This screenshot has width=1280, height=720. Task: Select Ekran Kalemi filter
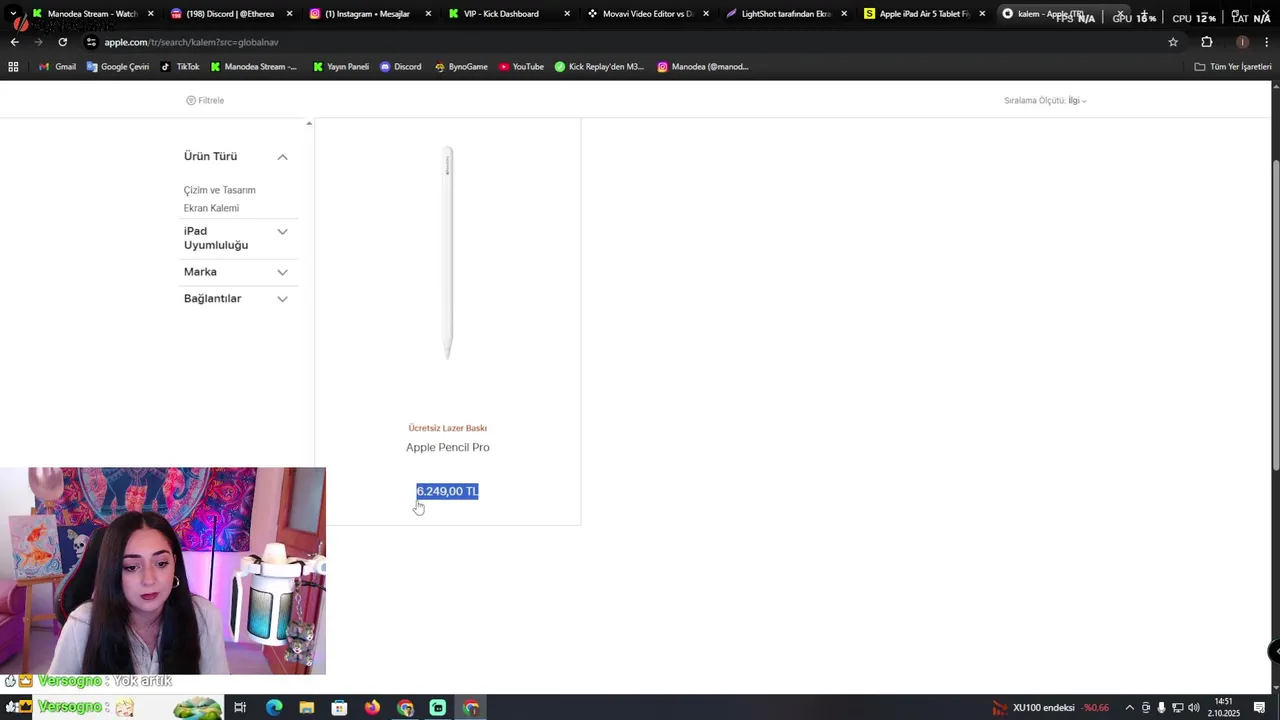[x=211, y=208]
